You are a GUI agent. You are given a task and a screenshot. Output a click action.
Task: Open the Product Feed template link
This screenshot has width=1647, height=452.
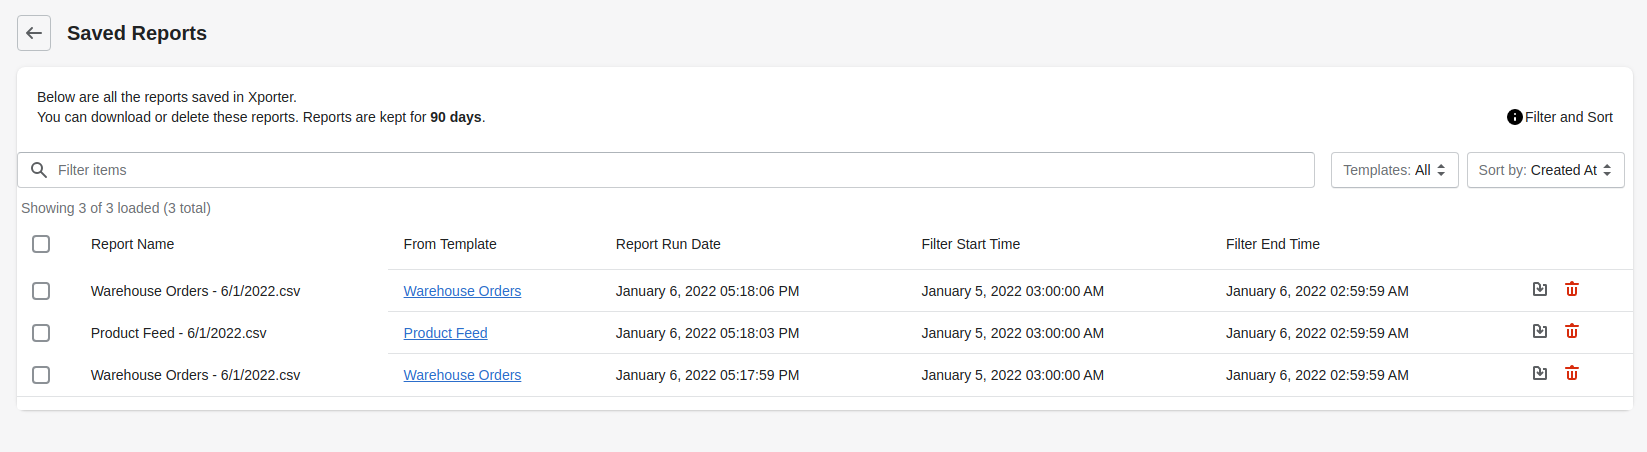(445, 333)
